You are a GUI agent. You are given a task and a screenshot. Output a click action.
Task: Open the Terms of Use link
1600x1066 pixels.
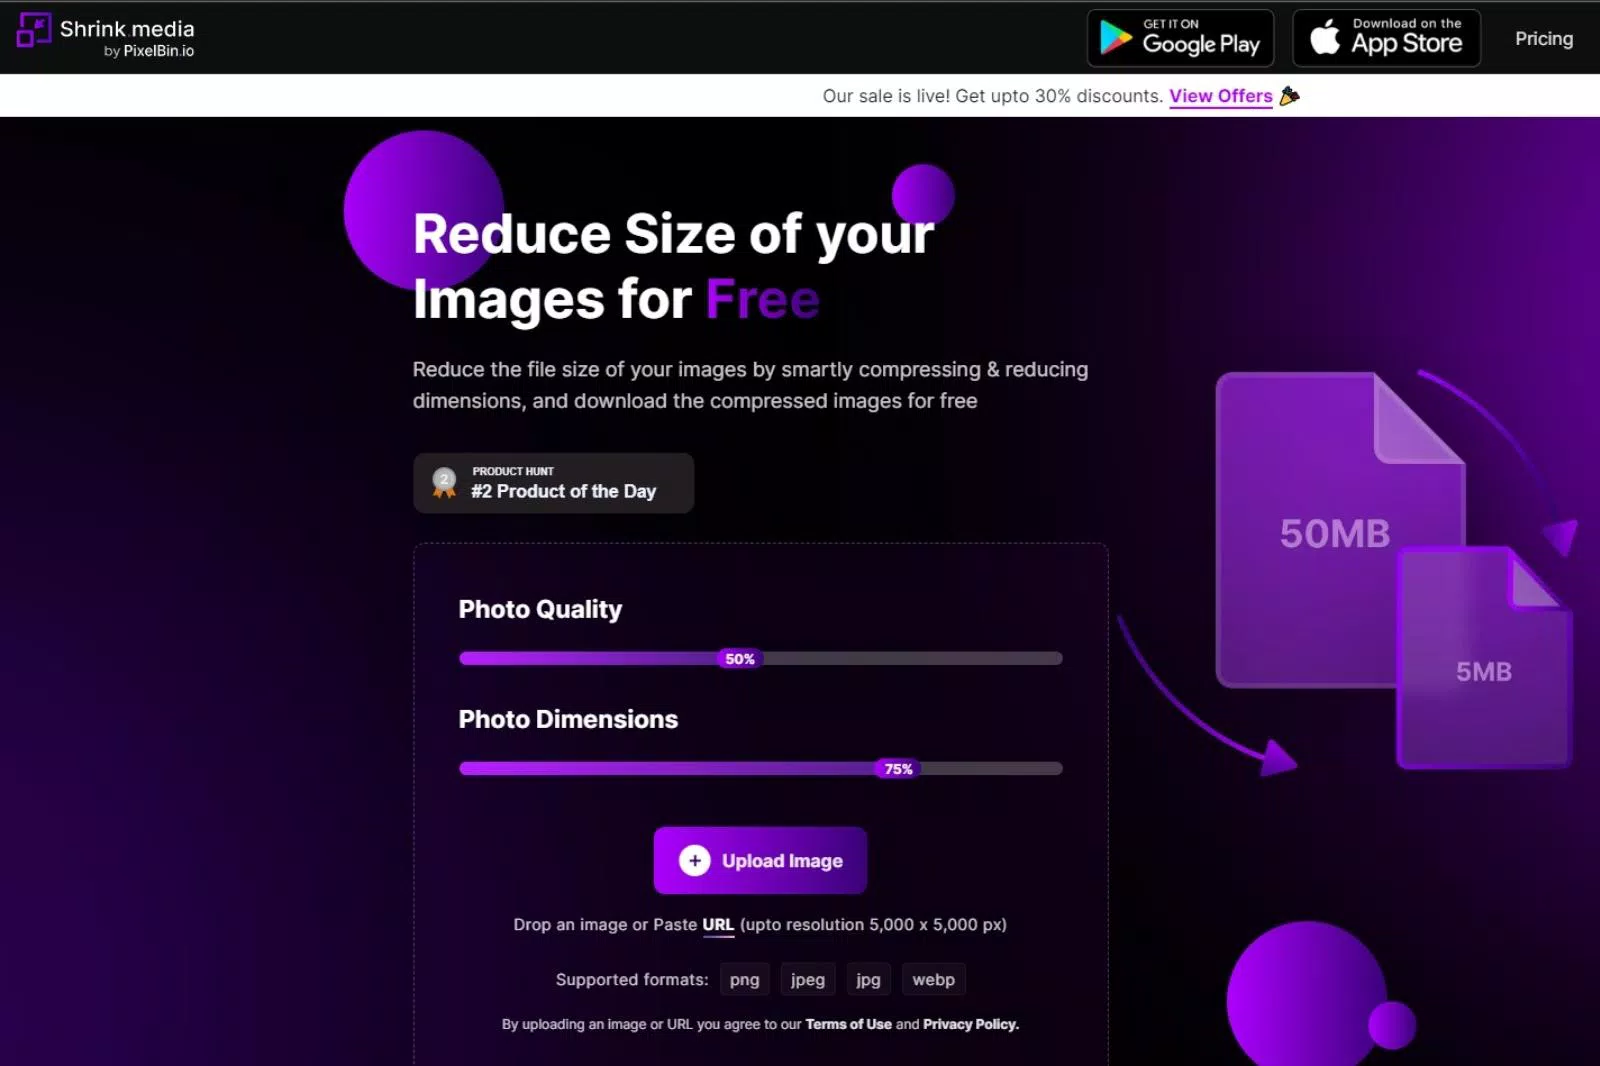(848, 1024)
